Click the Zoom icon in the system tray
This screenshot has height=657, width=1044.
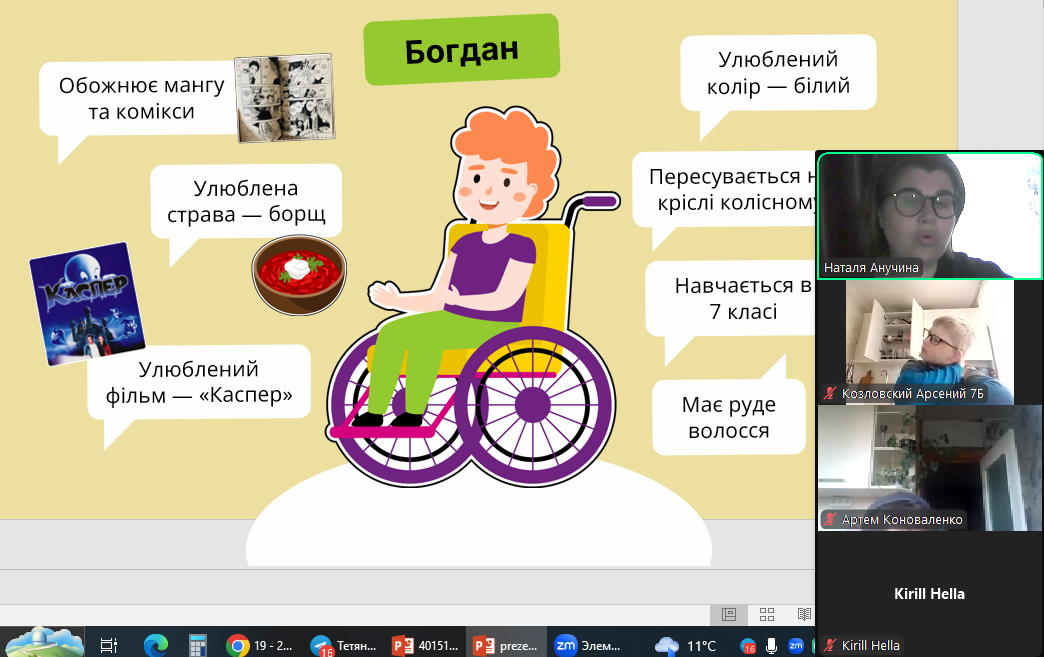(x=796, y=645)
